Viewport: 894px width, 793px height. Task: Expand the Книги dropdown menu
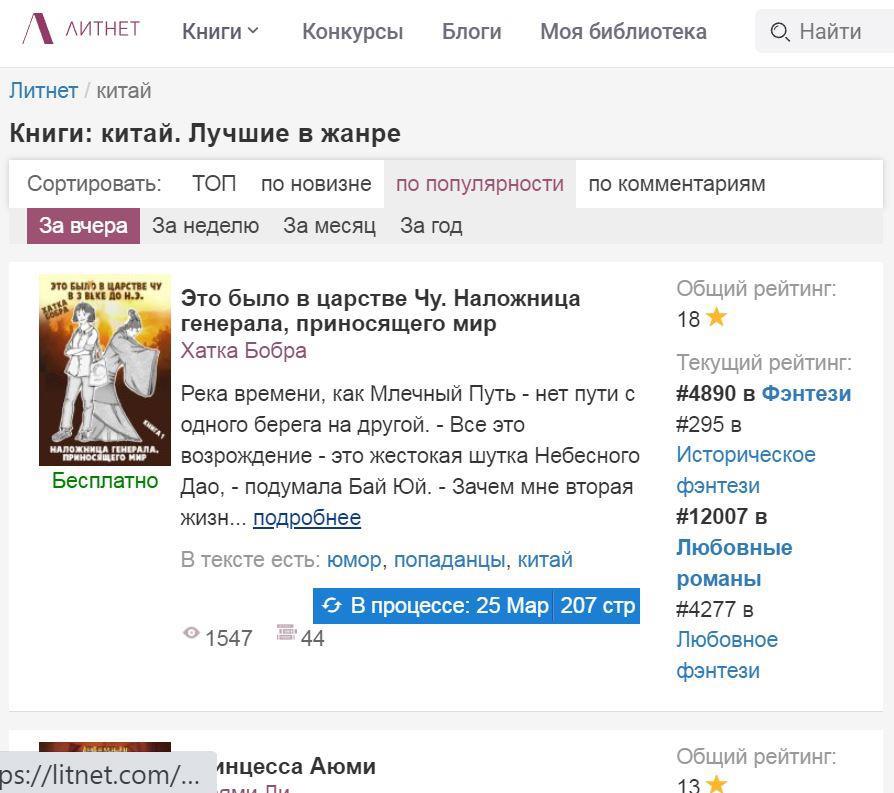220,31
